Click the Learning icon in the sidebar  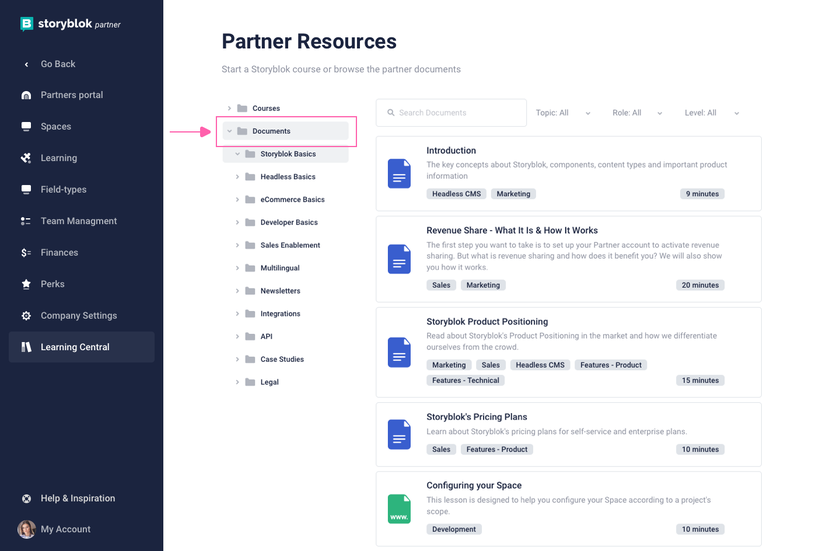[x=26, y=158]
